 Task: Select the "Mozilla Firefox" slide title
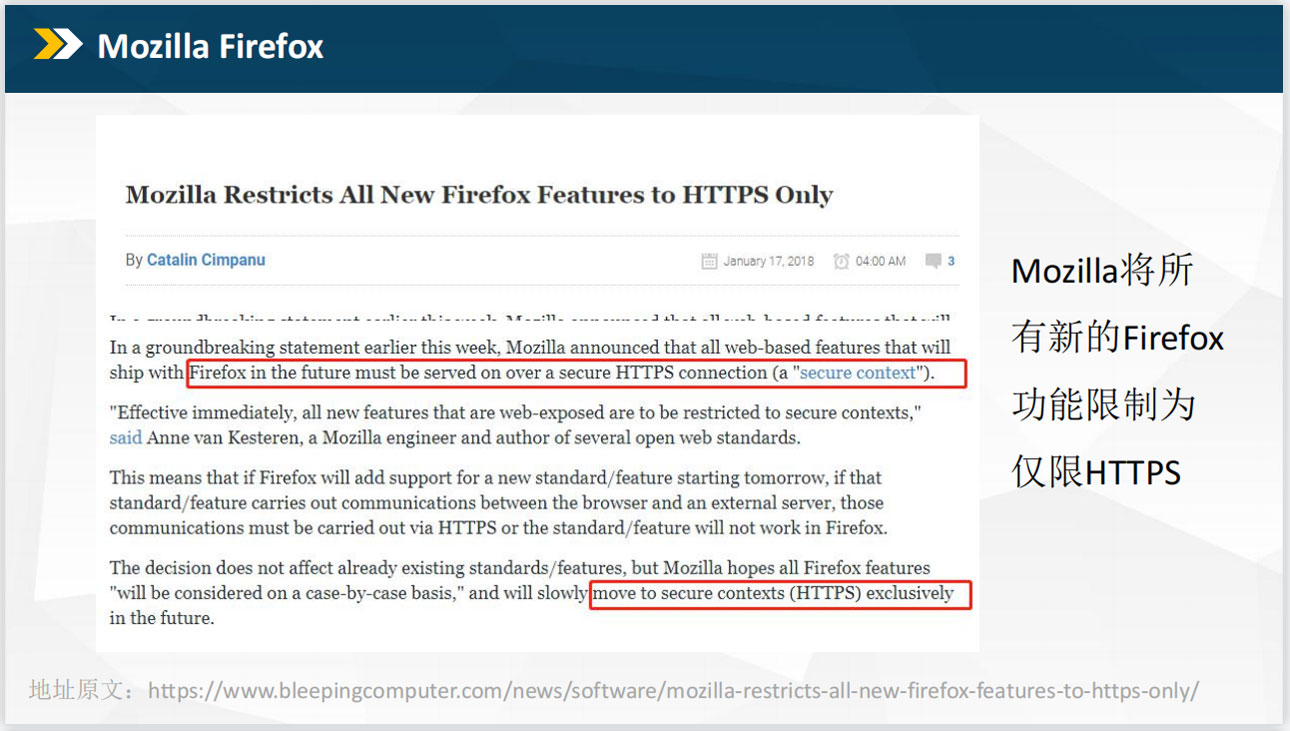click(x=210, y=46)
